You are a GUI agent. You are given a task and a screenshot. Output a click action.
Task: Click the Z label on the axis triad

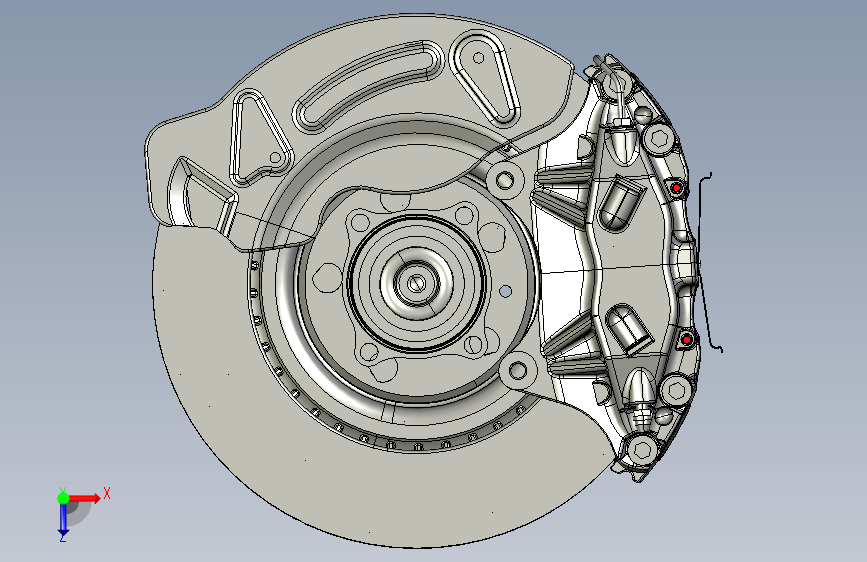coord(63,538)
